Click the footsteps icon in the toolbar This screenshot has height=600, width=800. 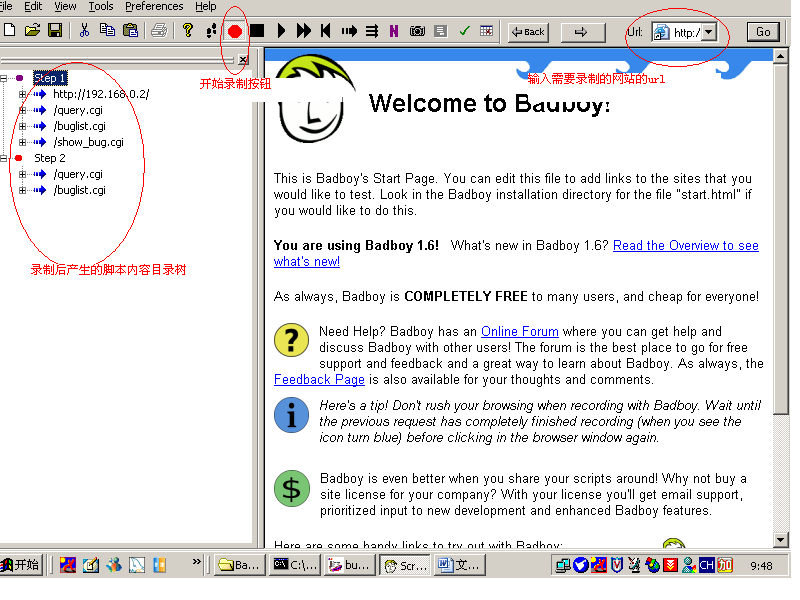(211, 31)
